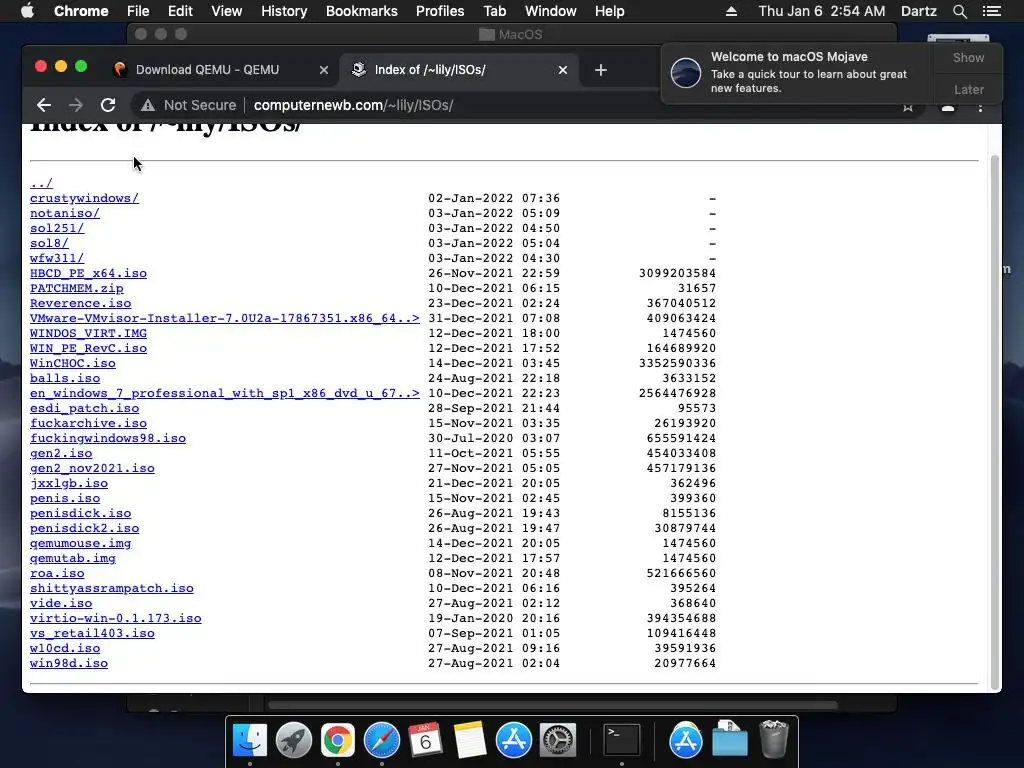
Task: Download w10cd.iso
Action: [65, 648]
